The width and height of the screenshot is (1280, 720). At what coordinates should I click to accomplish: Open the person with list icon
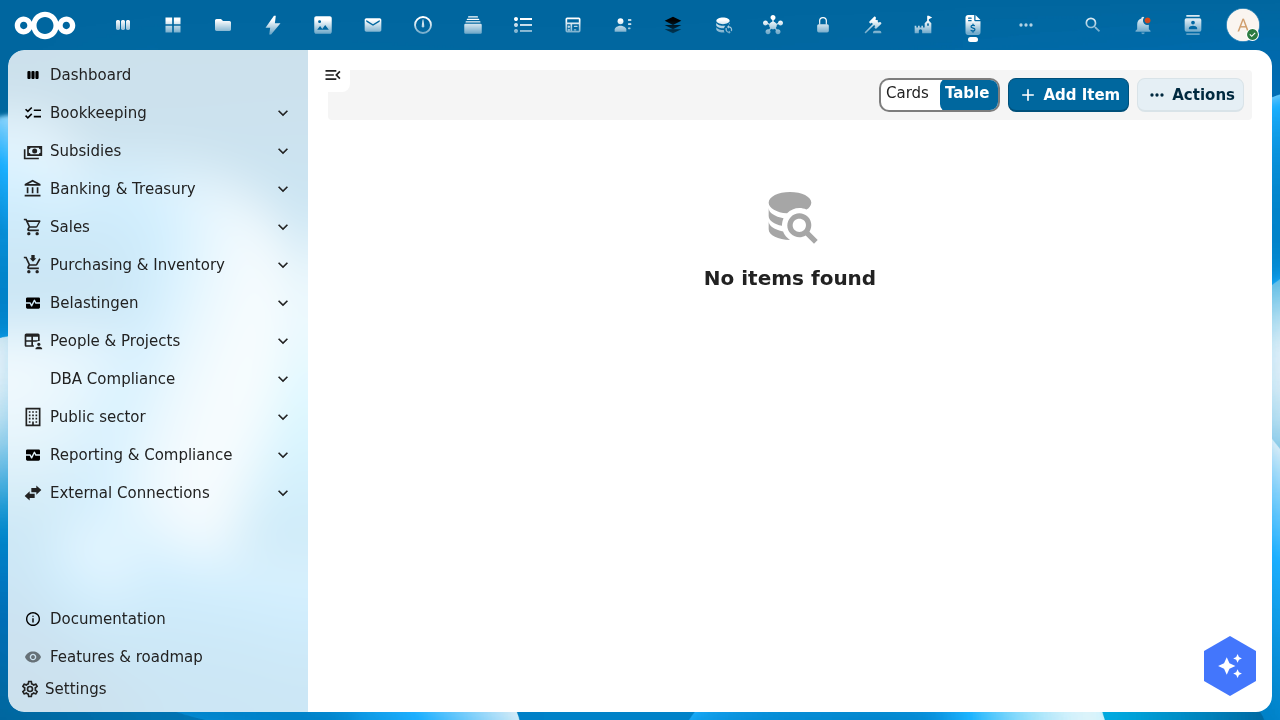tap(623, 25)
